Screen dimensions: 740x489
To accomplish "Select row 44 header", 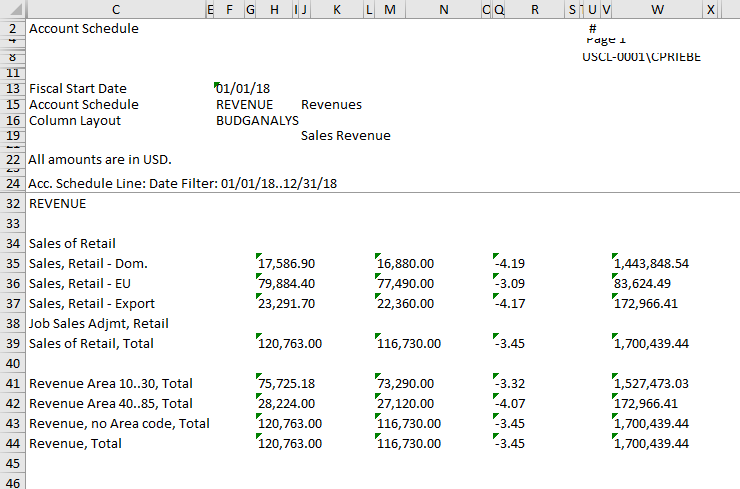I will (x=12, y=444).
